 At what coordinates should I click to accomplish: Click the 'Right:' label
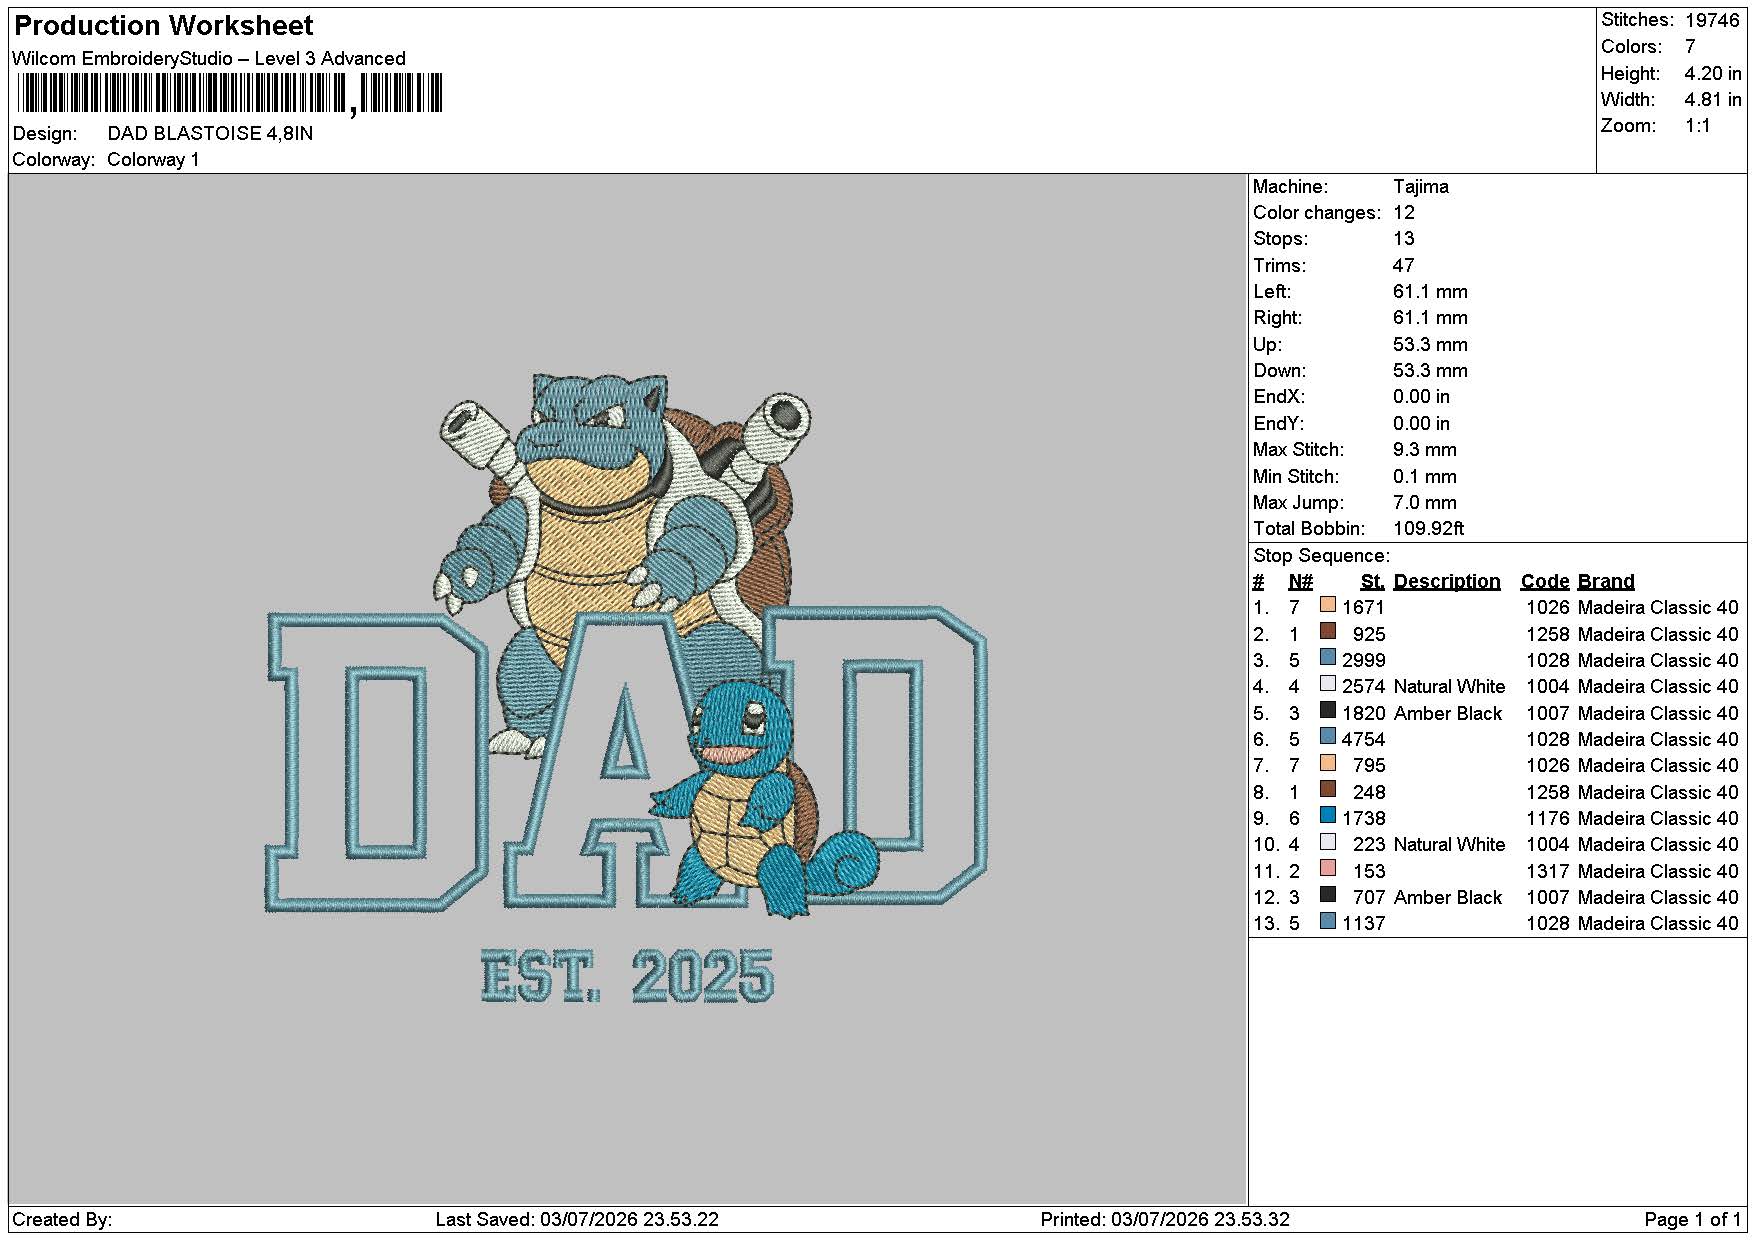(1278, 318)
